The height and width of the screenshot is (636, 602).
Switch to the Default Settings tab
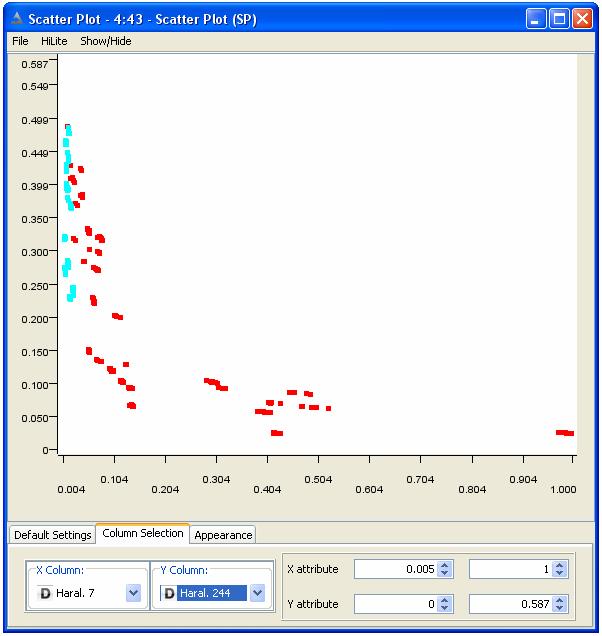pyautogui.click(x=52, y=535)
